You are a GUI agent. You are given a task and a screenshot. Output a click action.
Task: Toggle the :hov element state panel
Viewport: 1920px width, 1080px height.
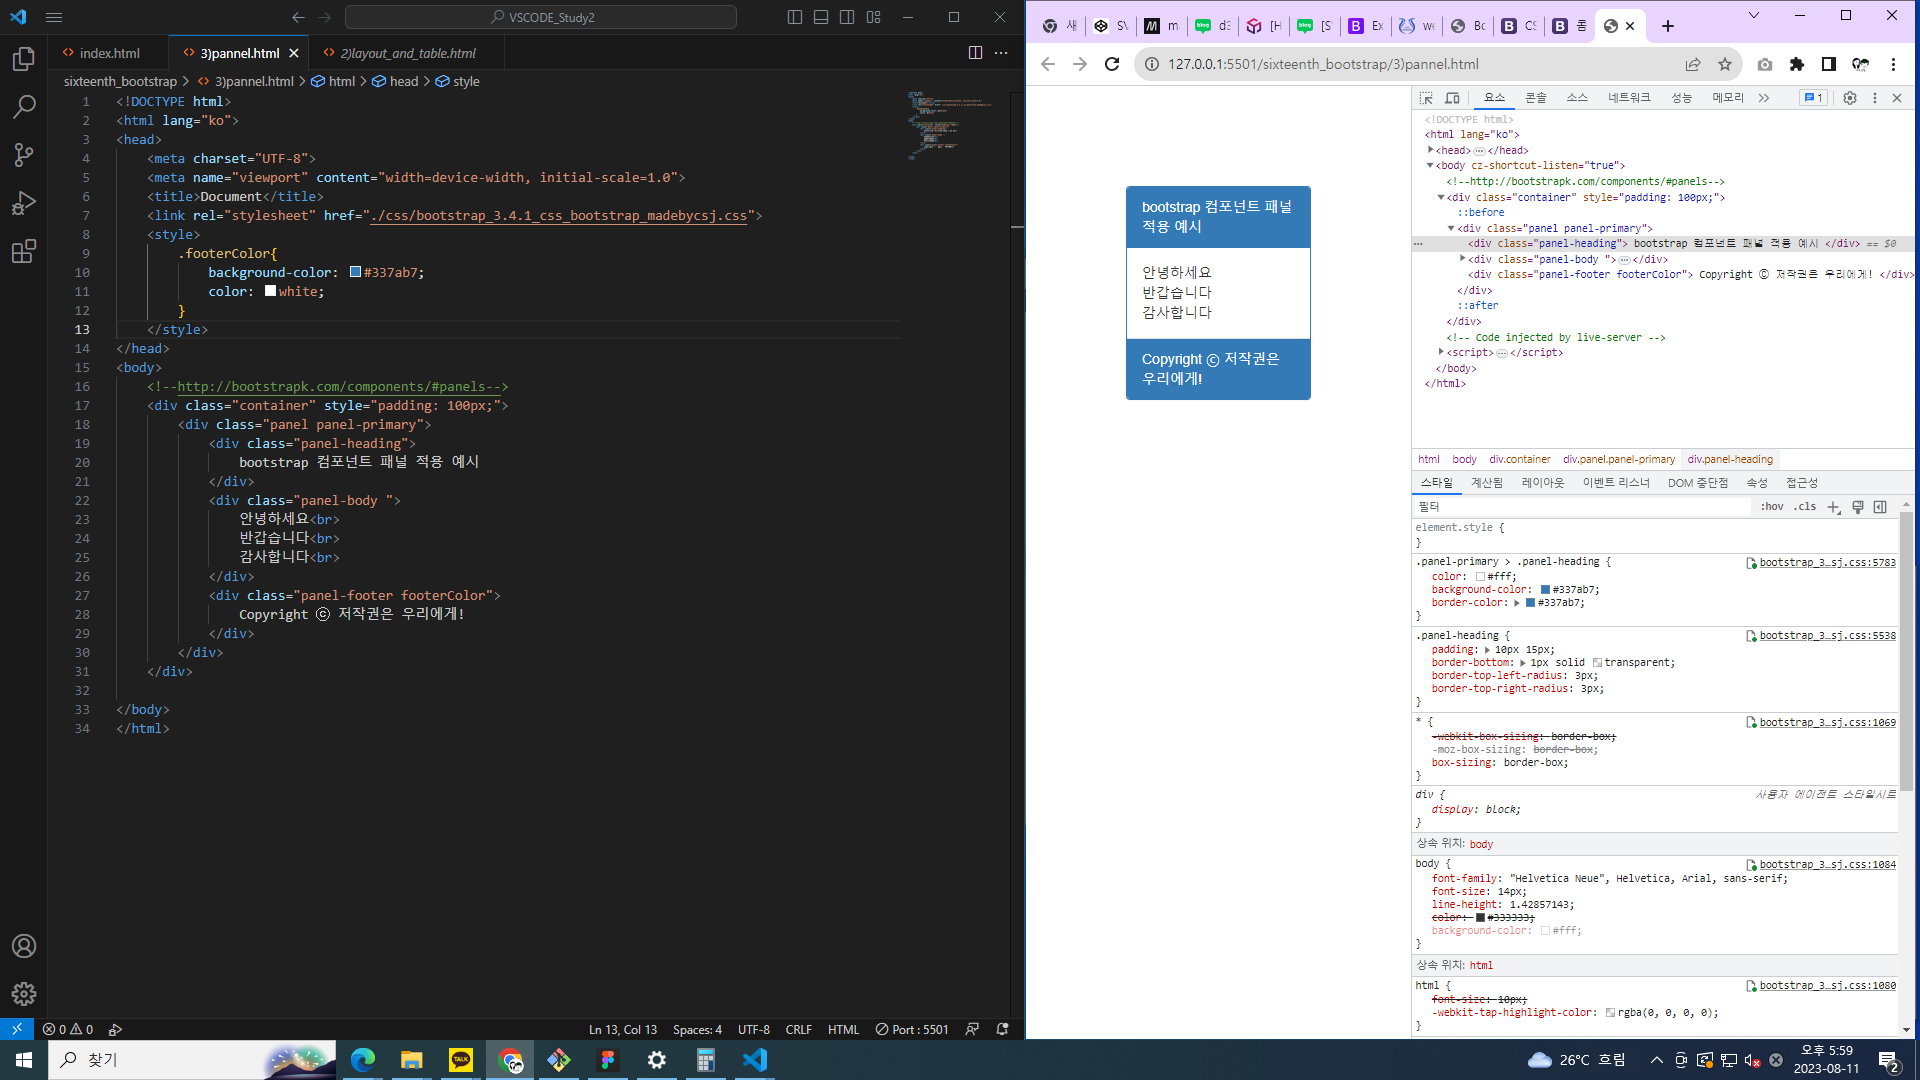coord(1772,507)
